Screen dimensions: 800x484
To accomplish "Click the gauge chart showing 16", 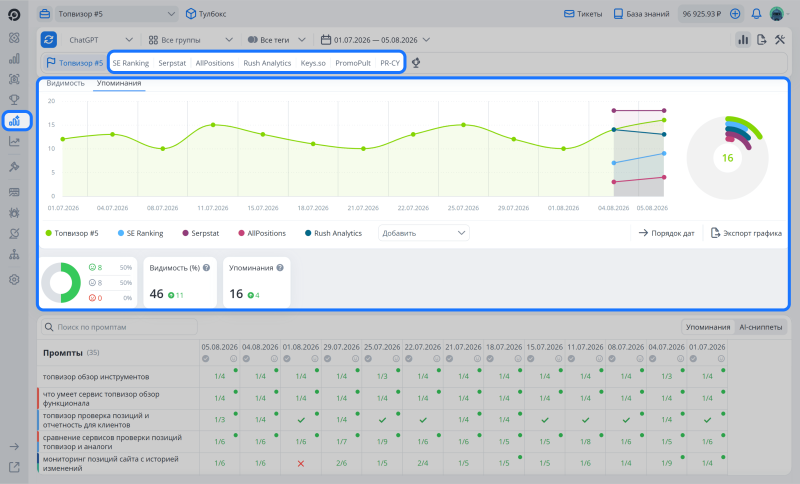I will click(728, 158).
